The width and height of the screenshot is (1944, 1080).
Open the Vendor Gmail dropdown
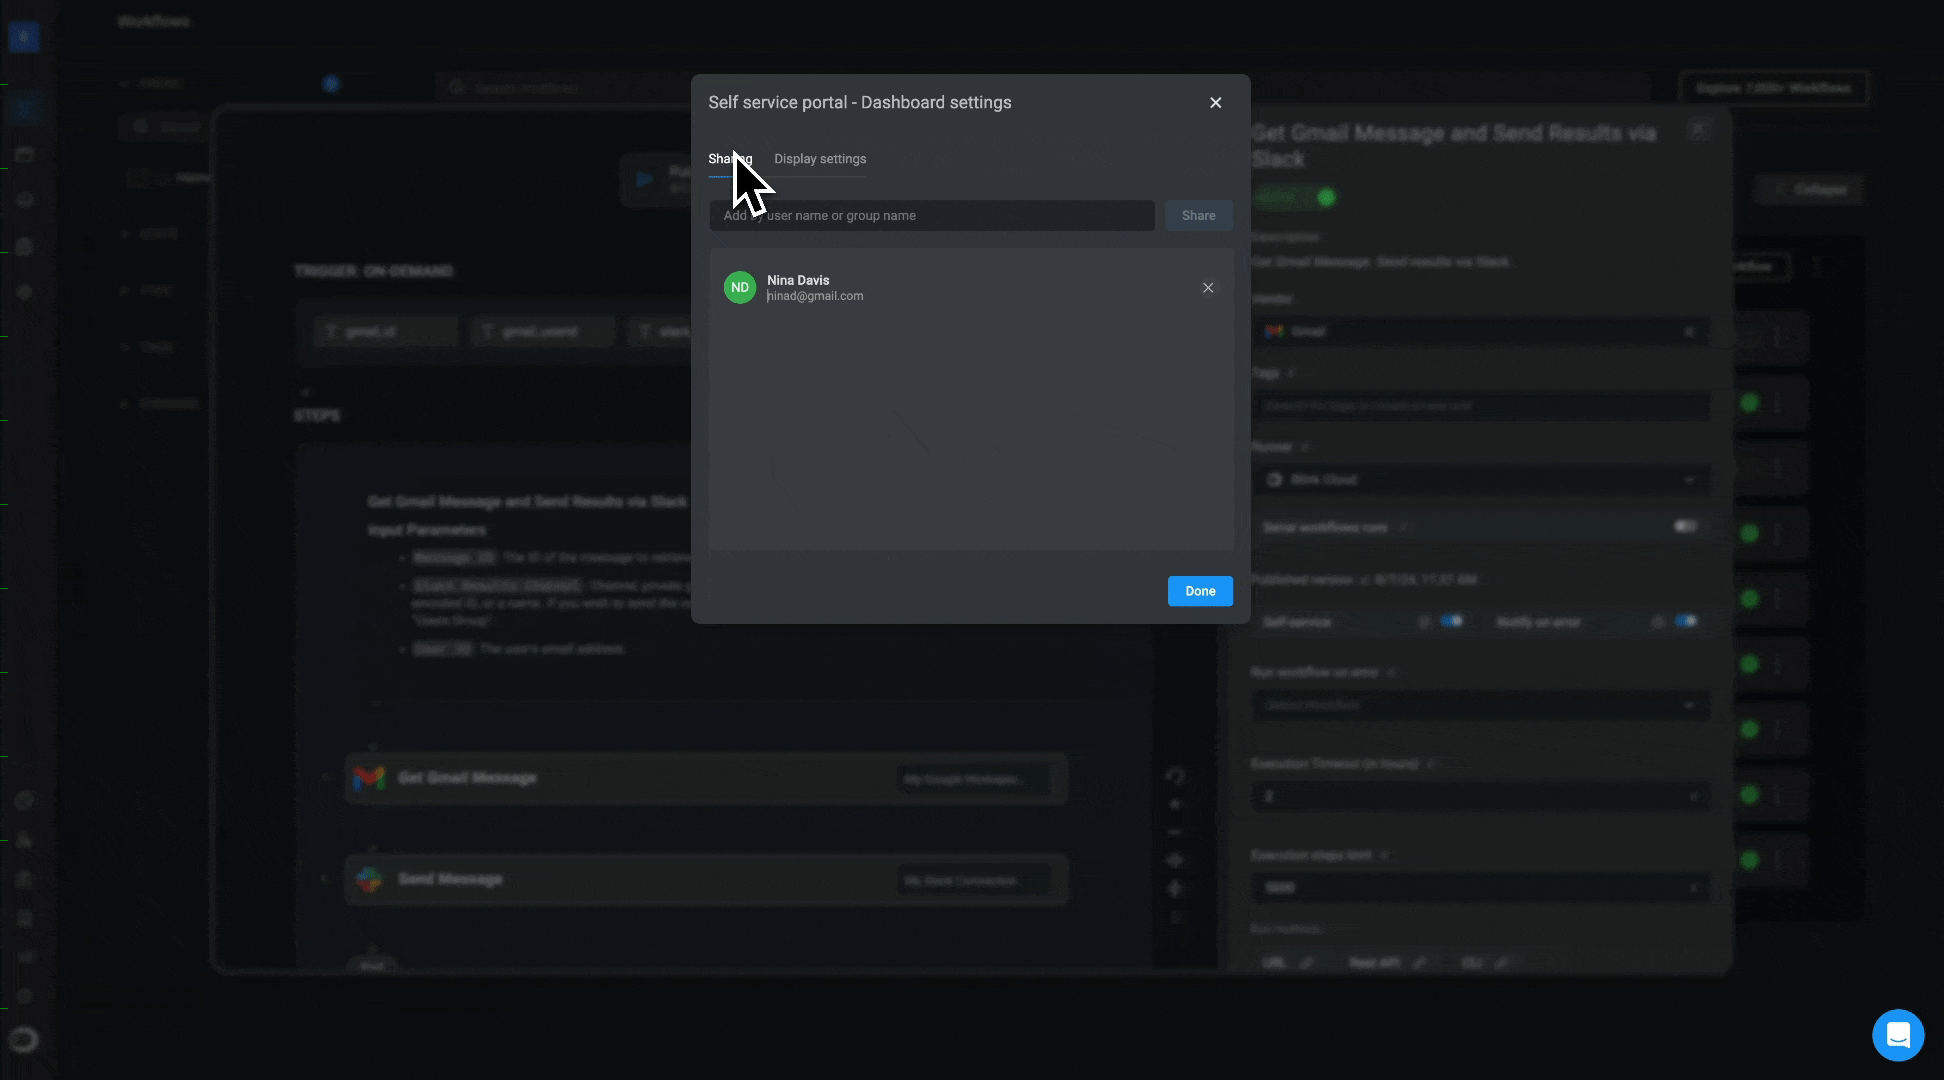coord(1480,331)
